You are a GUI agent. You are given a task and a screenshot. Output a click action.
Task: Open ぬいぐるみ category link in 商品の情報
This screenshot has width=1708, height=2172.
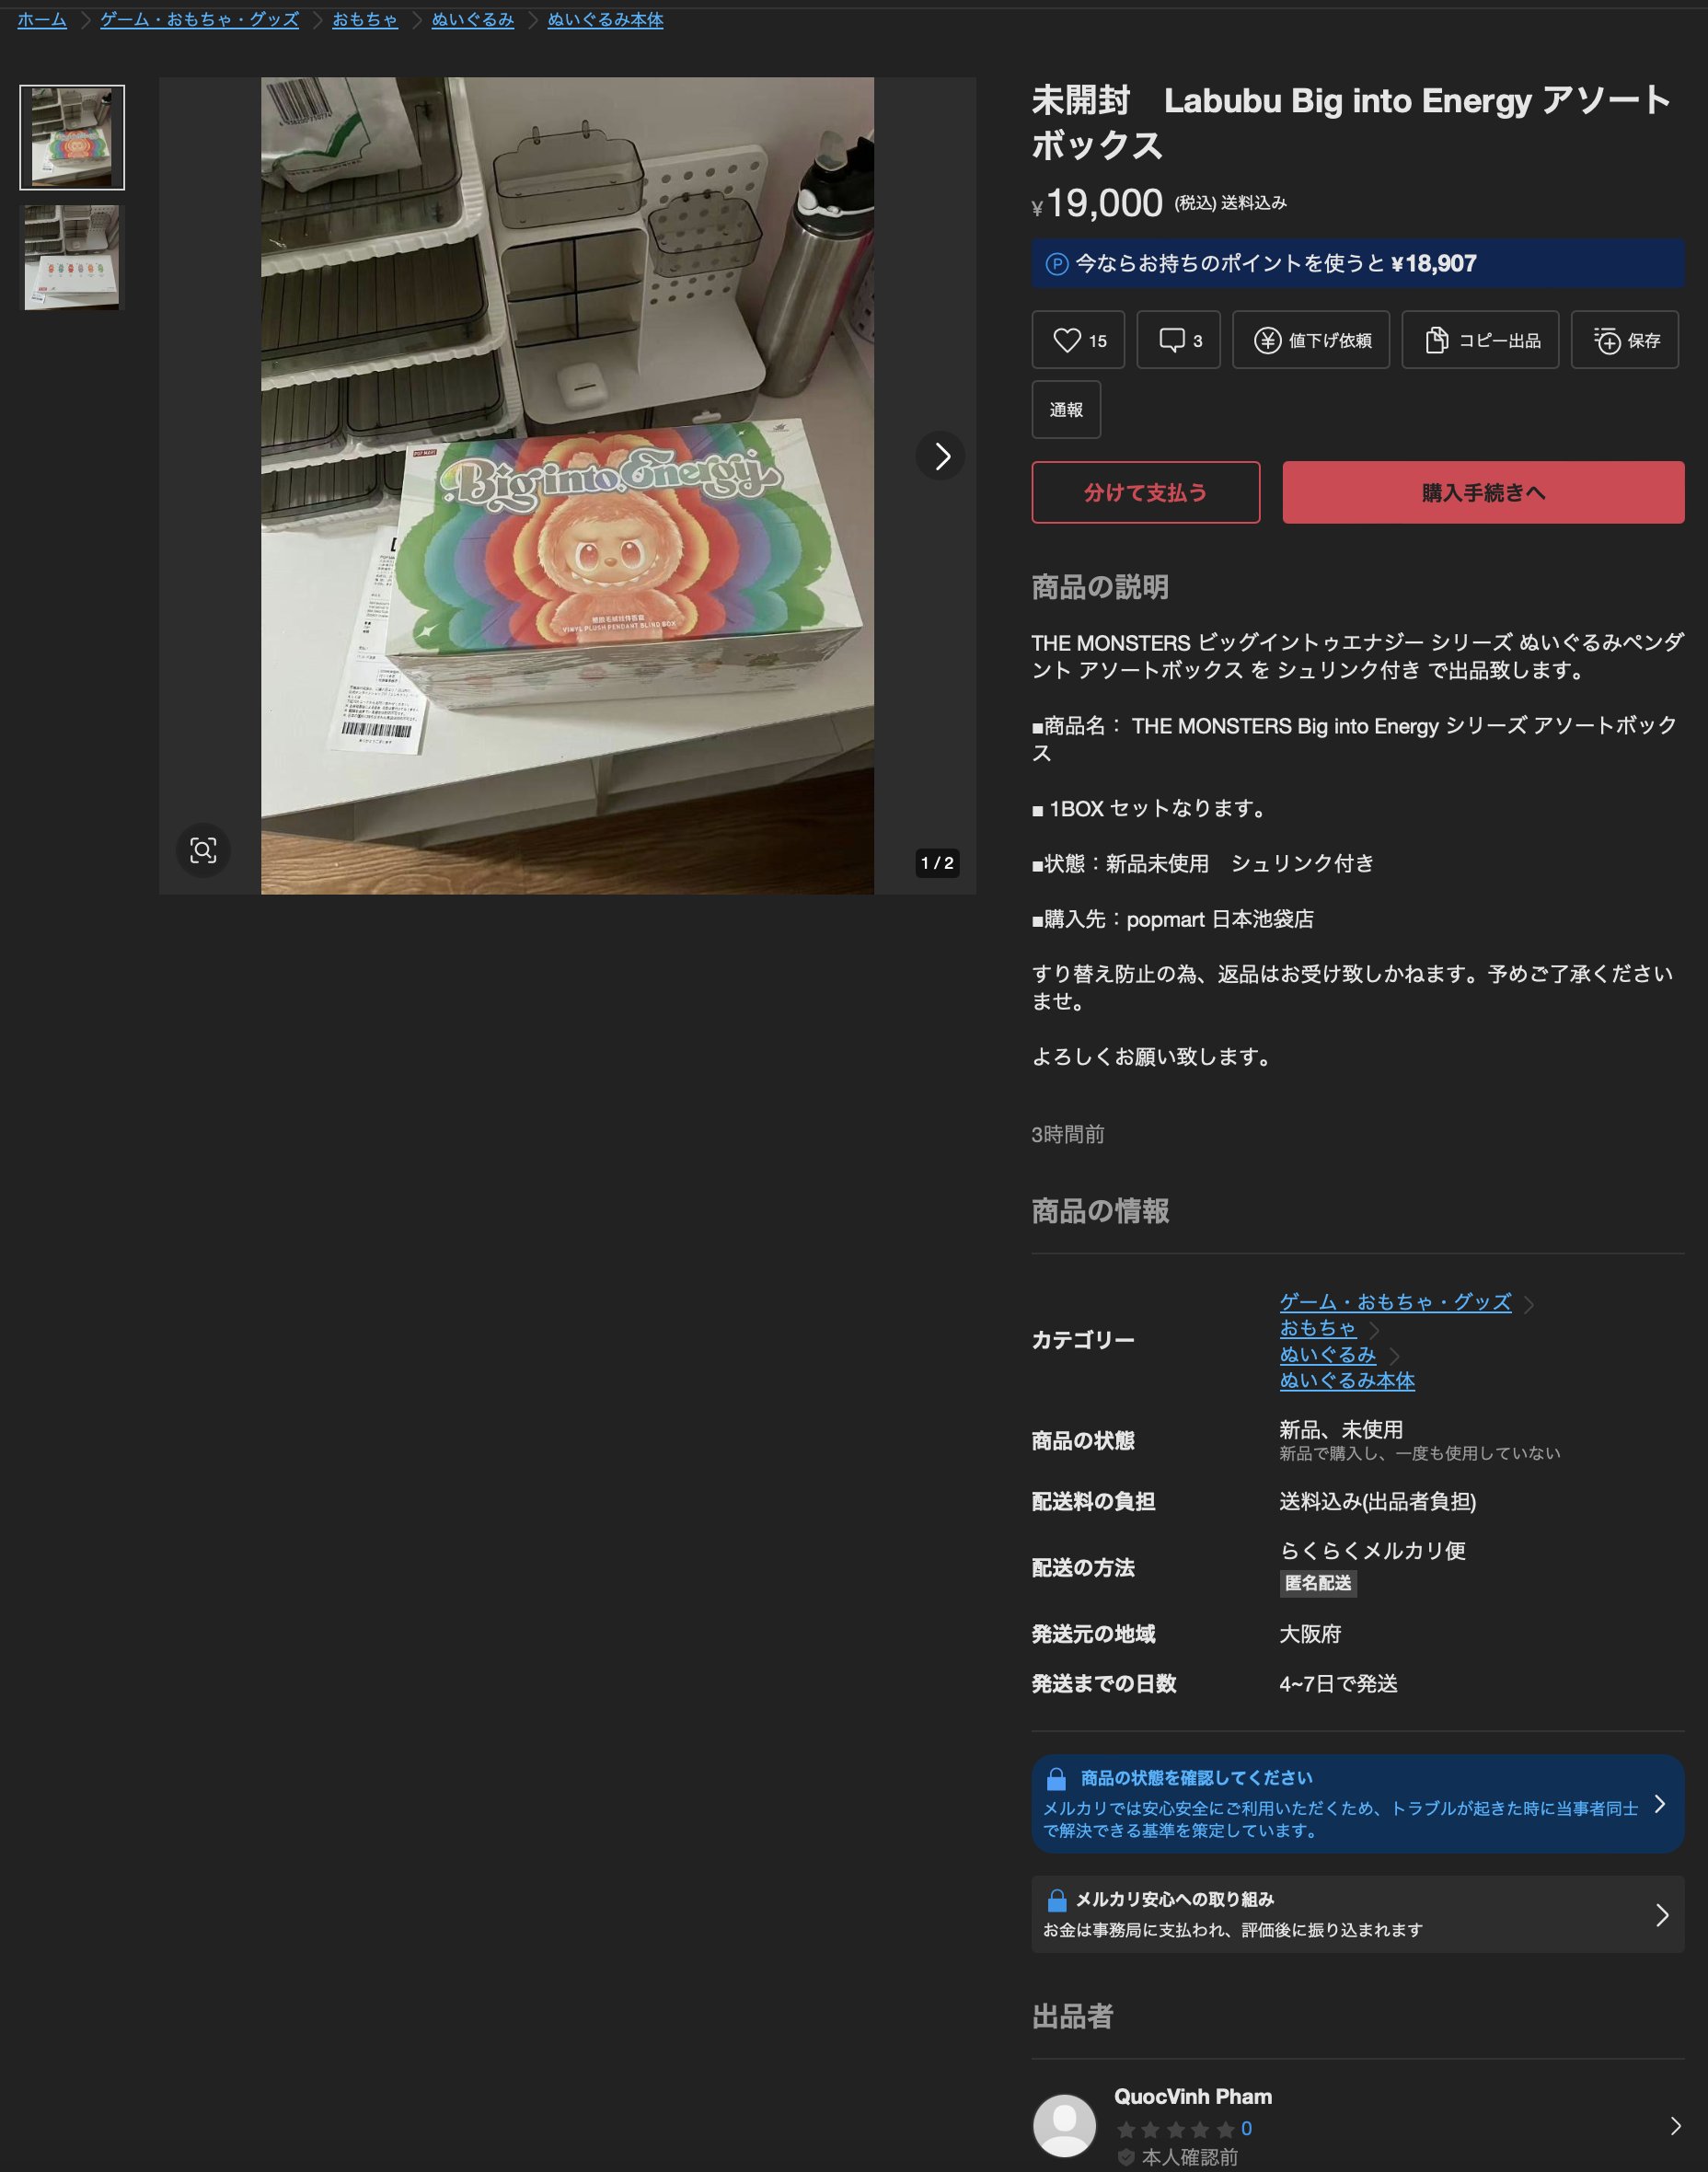tap(1328, 1355)
